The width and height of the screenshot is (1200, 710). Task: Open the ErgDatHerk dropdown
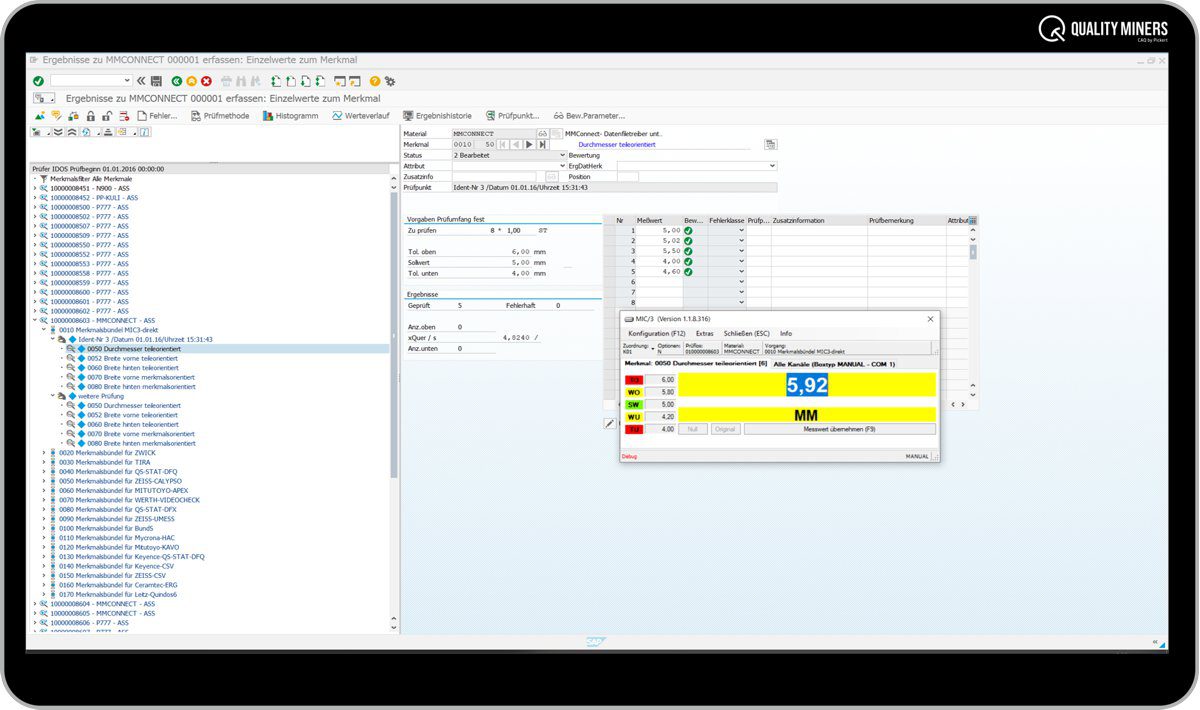pyautogui.click(x=773, y=165)
